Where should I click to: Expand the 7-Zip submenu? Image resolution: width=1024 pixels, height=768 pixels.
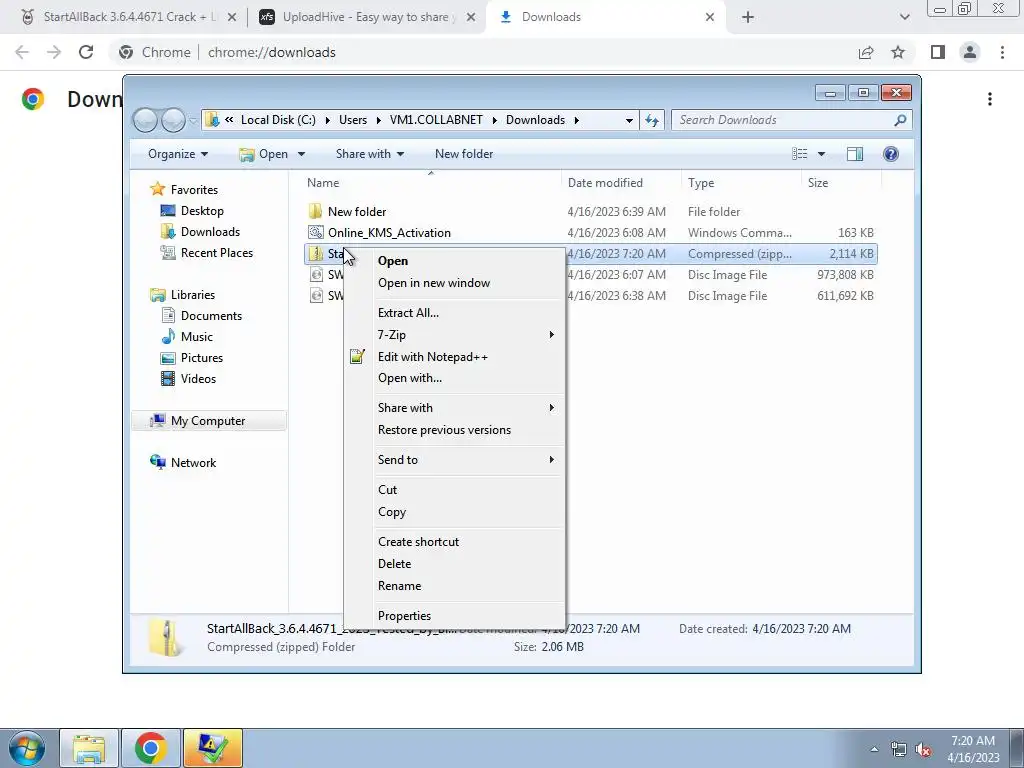[x=454, y=335]
